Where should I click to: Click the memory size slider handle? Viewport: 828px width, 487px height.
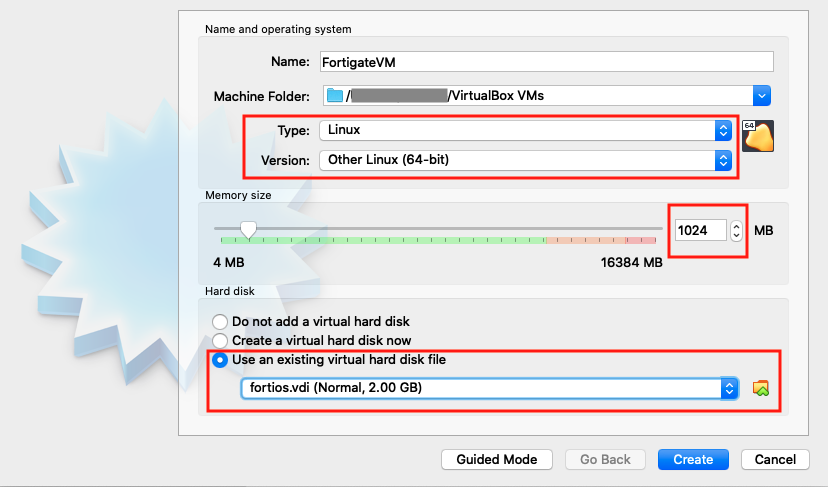point(248,230)
